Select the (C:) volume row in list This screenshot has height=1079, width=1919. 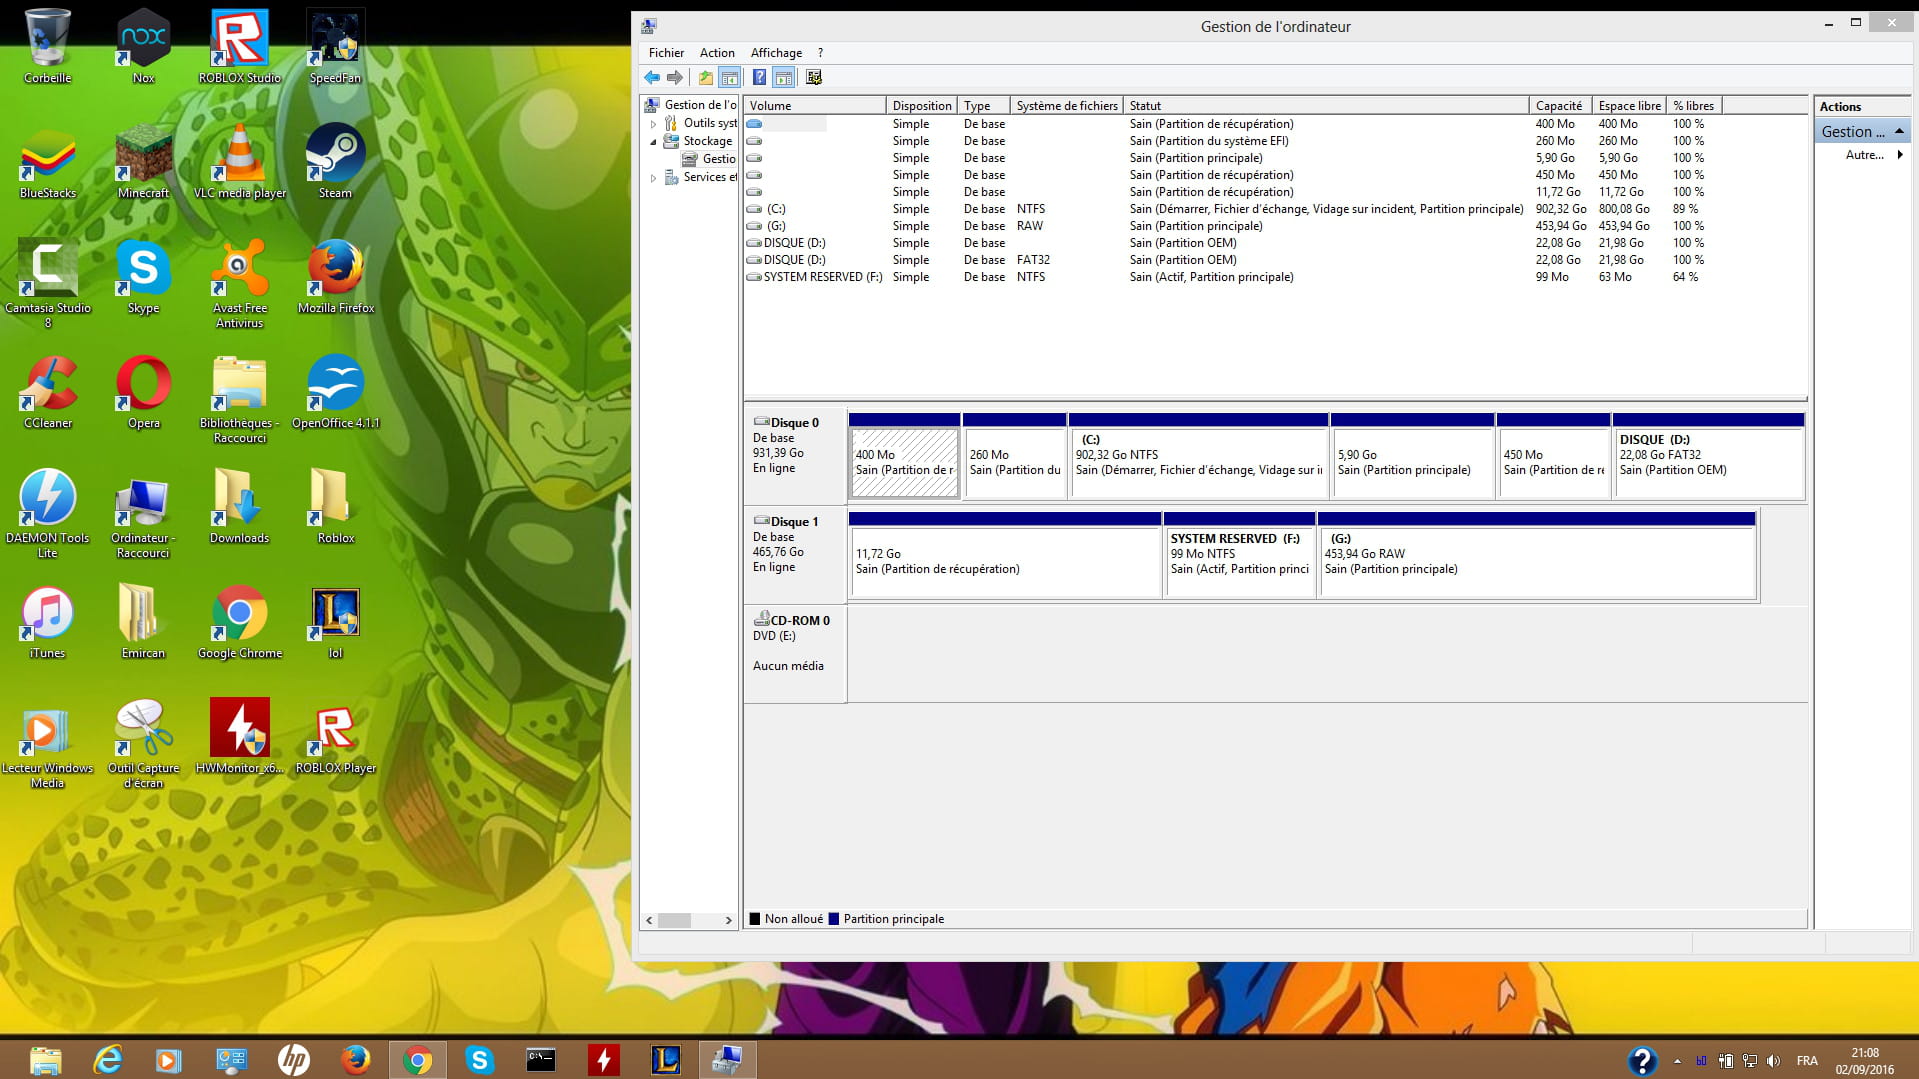(1275, 209)
